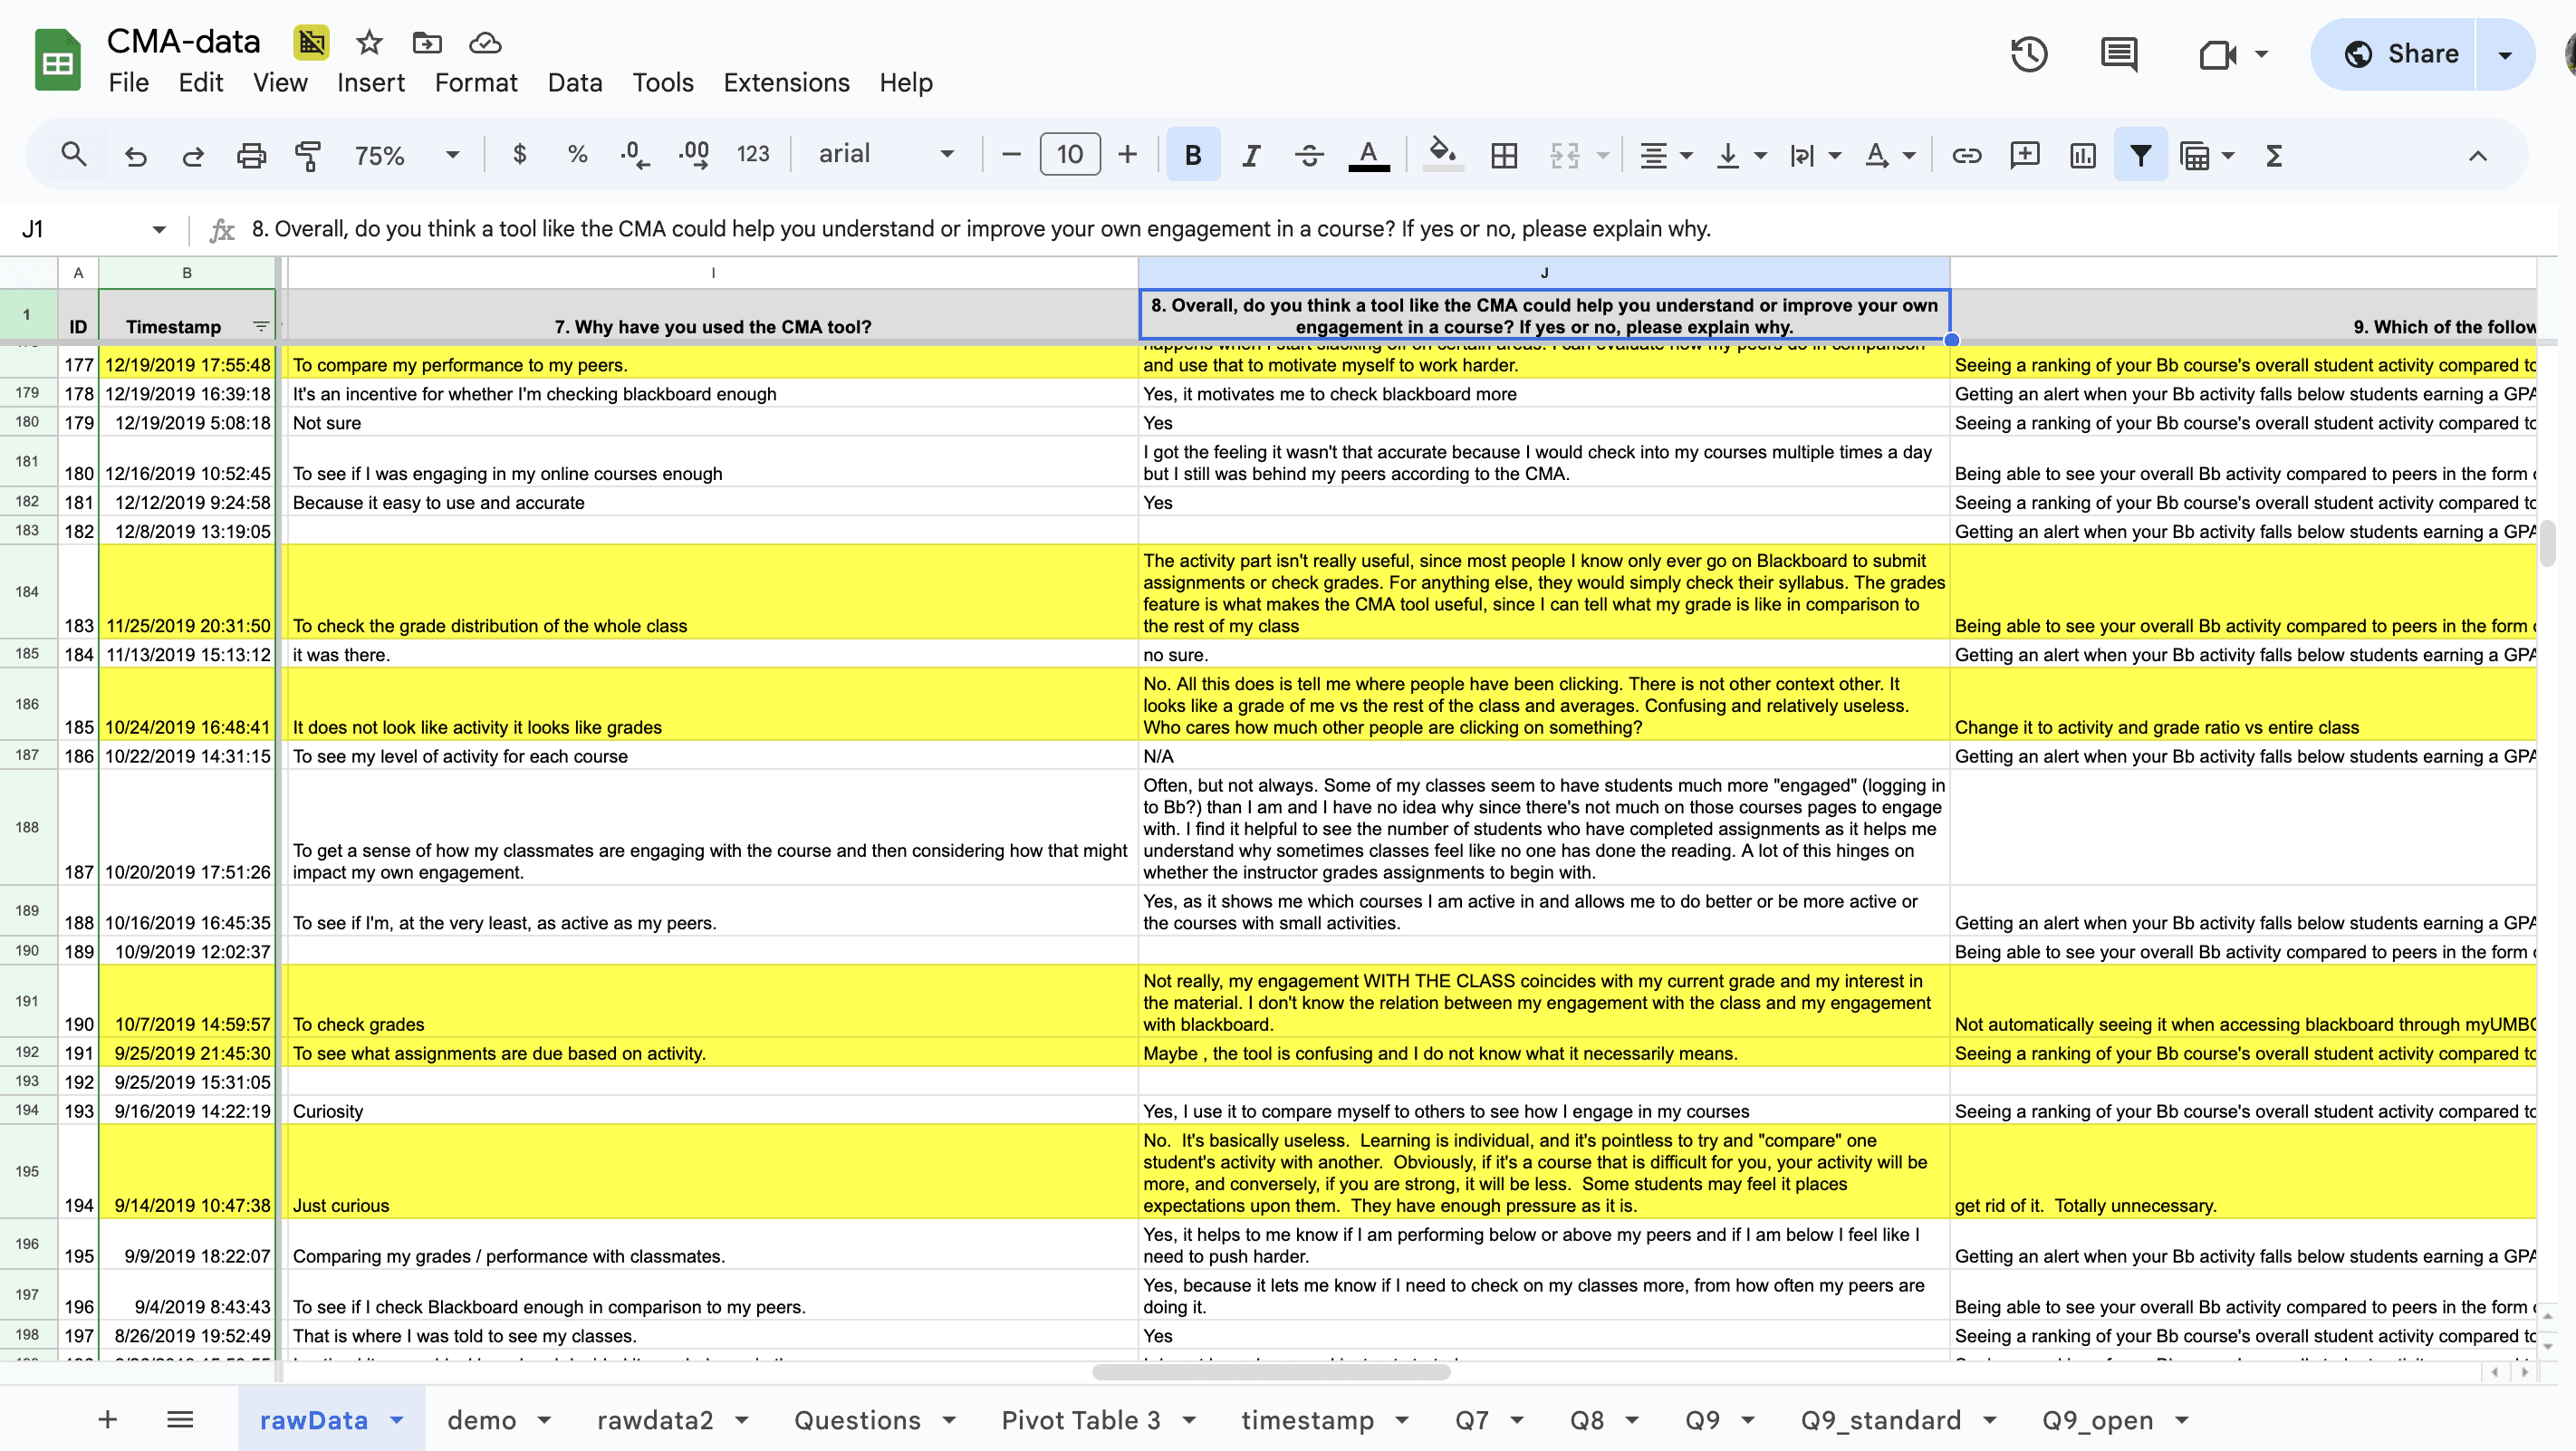Open the fill color picker
Viewport: 2576px width, 1451px height.
click(1442, 154)
